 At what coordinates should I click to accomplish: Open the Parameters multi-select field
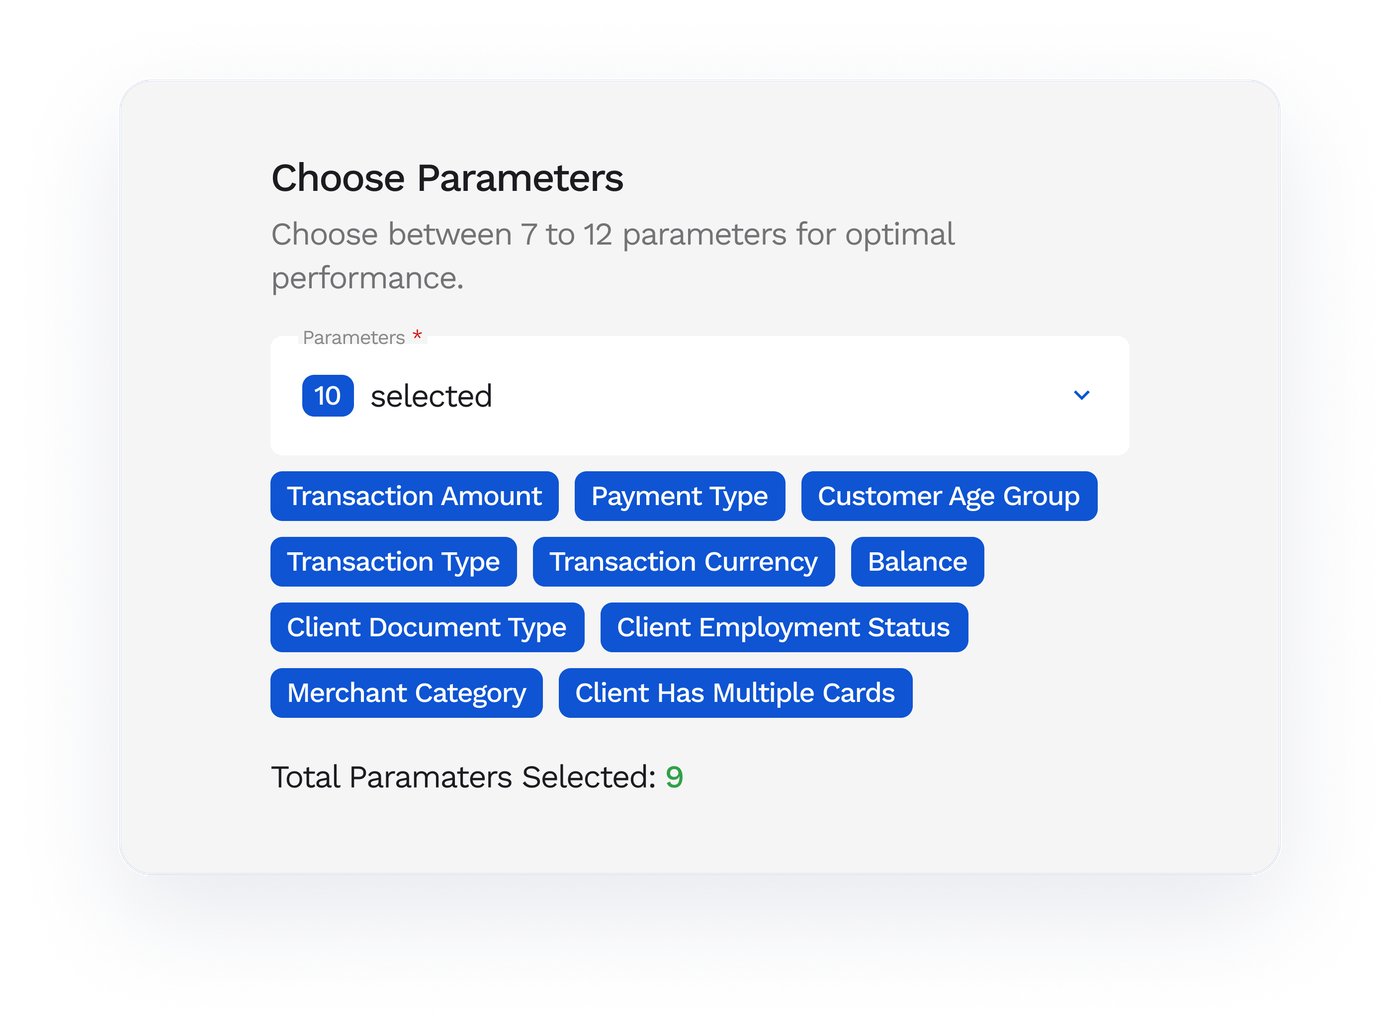[700, 396]
